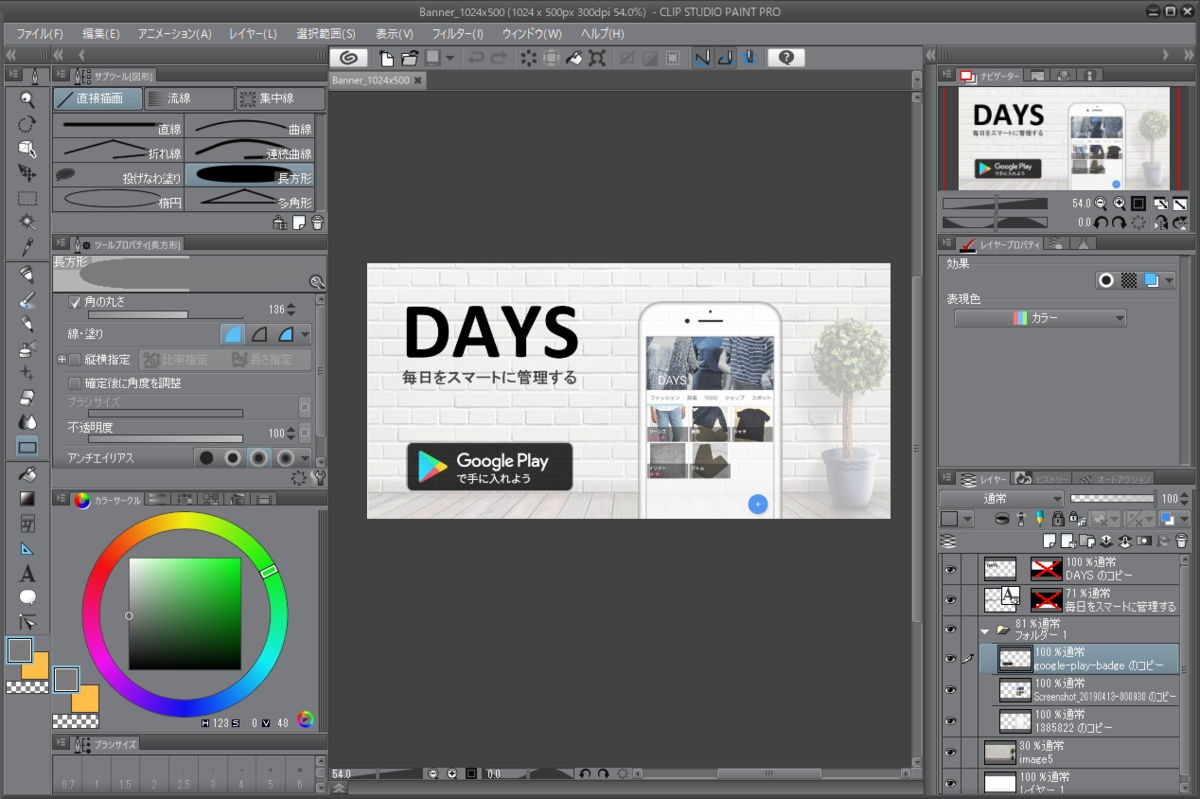Open the レイヤー(L) menu
Screen dimensions: 1200x799
click(x=253, y=33)
